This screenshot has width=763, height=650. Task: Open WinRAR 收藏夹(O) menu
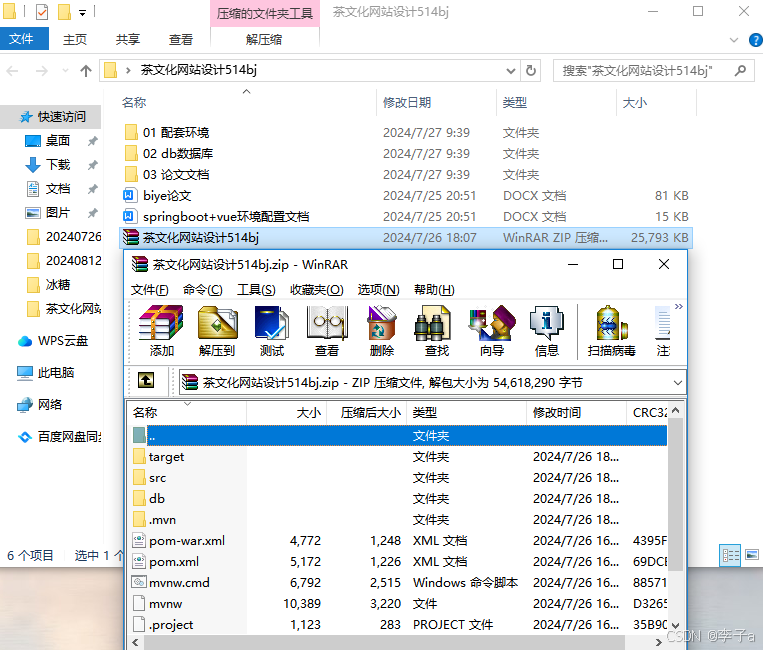coord(317,290)
